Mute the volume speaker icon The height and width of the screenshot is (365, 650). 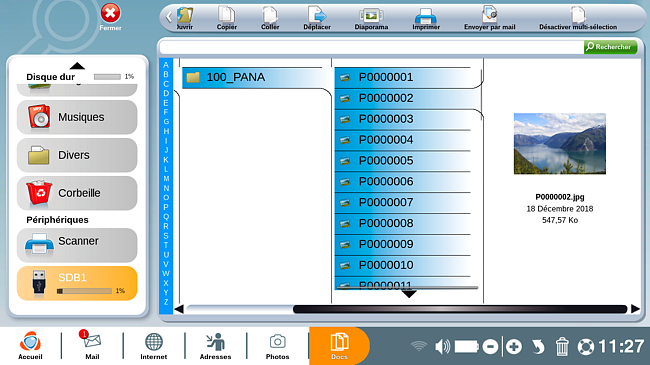coord(442,346)
